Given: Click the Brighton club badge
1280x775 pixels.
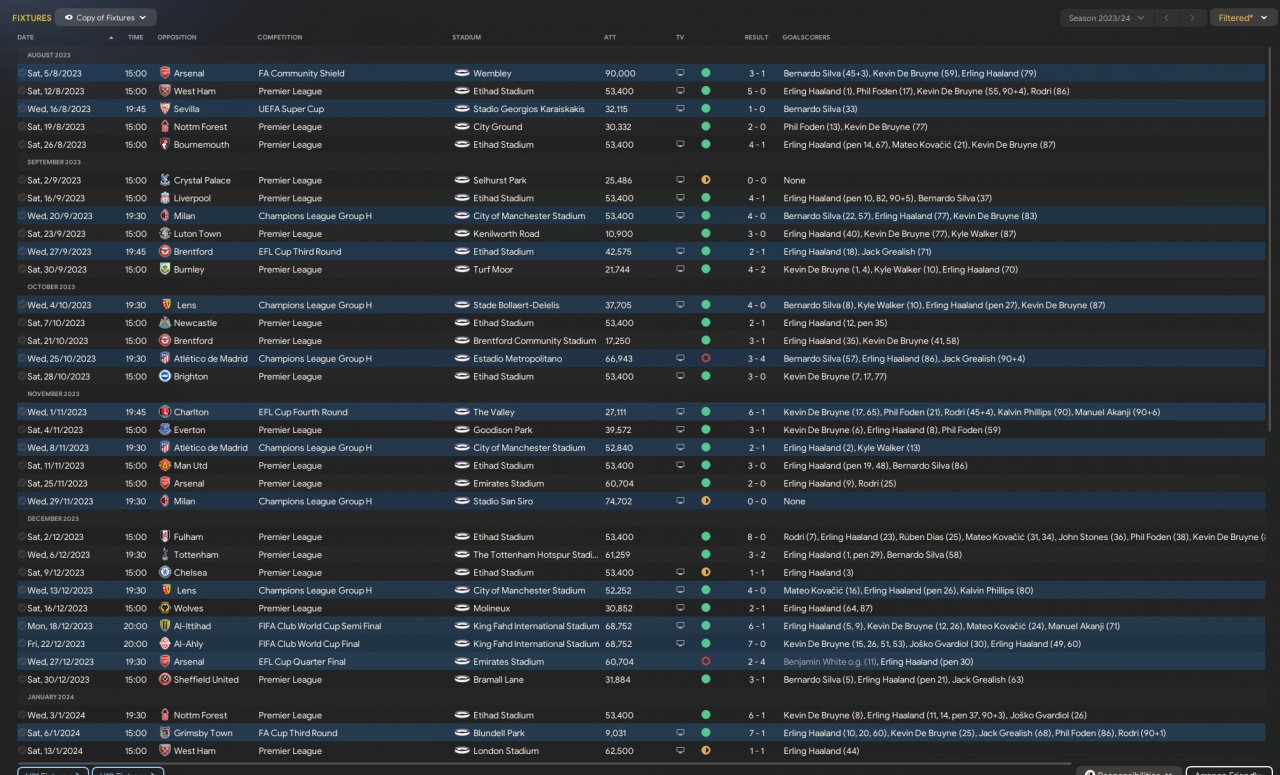Looking at the screenshot, I should [x=165, y=377].
